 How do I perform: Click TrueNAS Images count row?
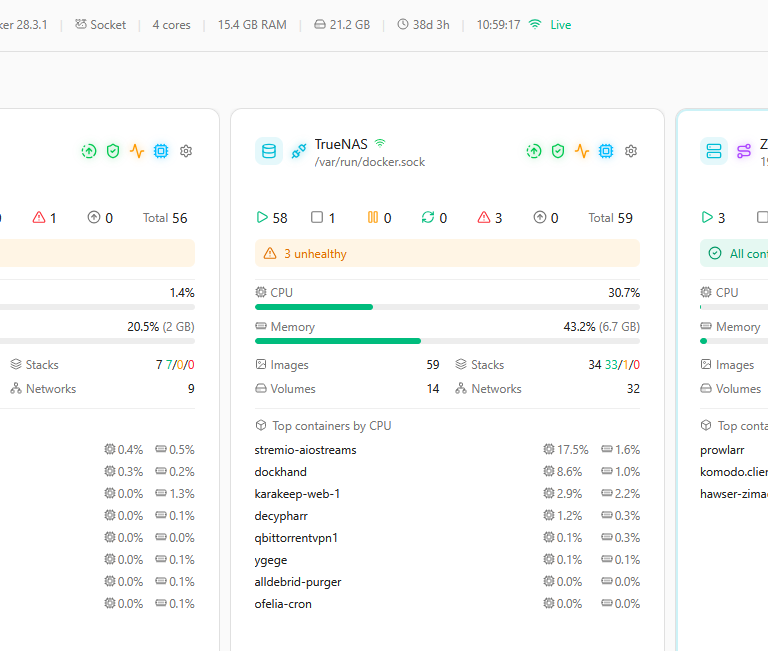coord(347,364)
